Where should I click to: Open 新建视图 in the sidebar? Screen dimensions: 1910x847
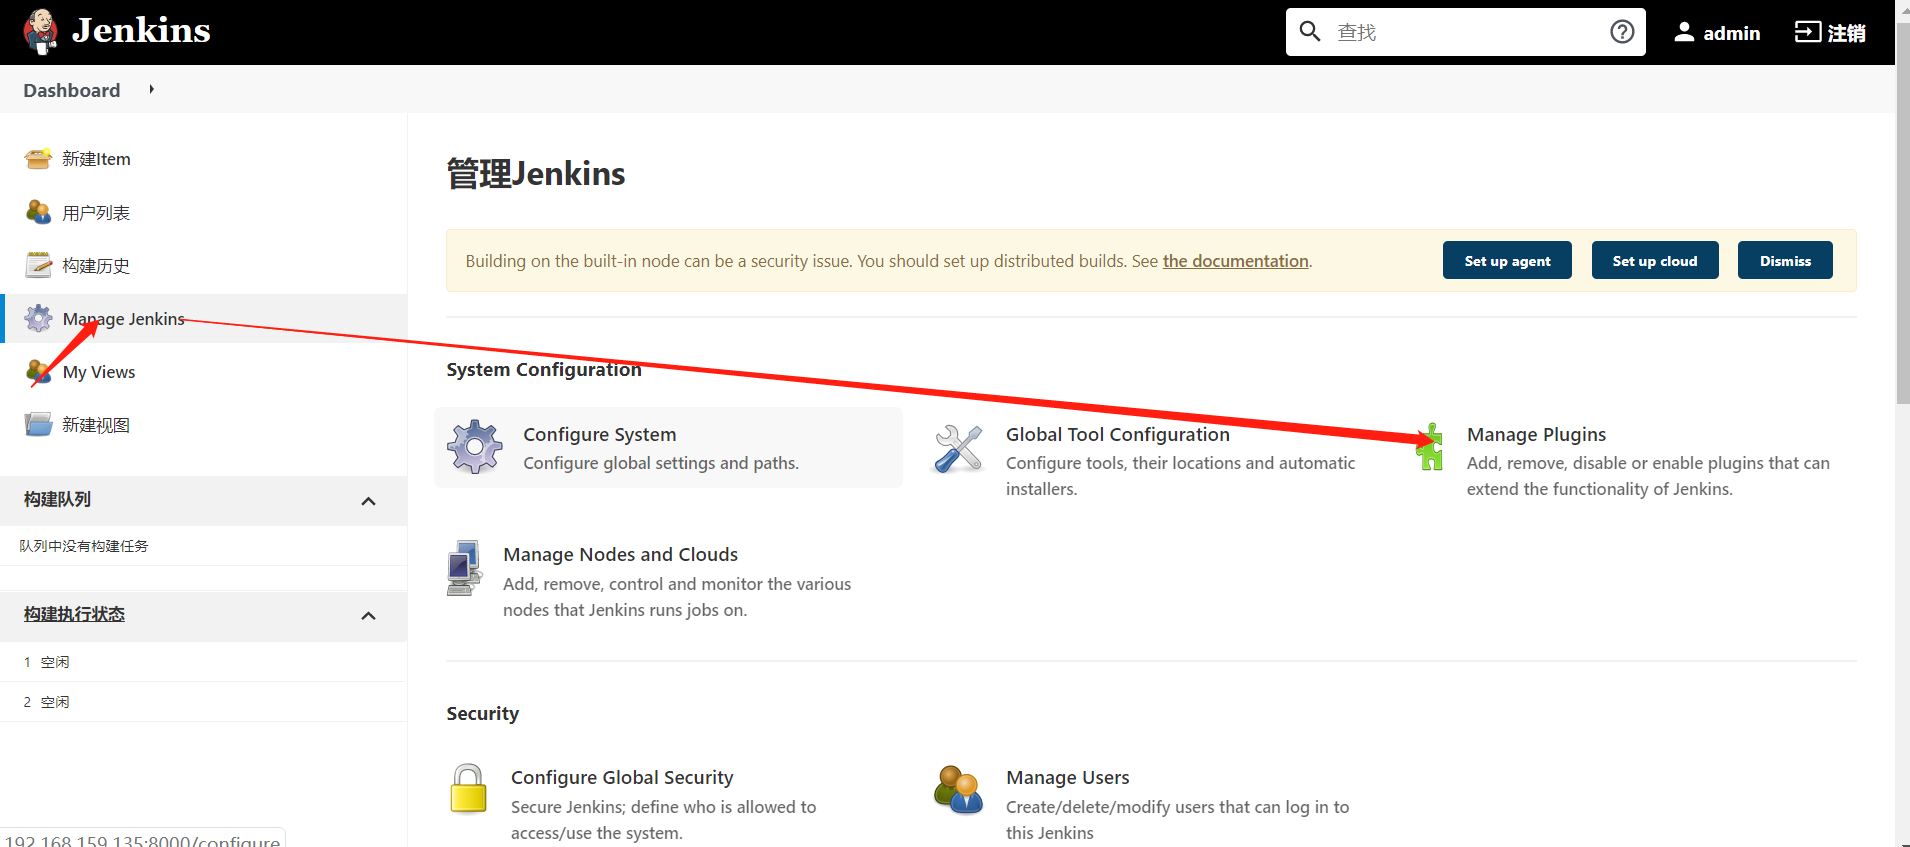coord(96,425)
